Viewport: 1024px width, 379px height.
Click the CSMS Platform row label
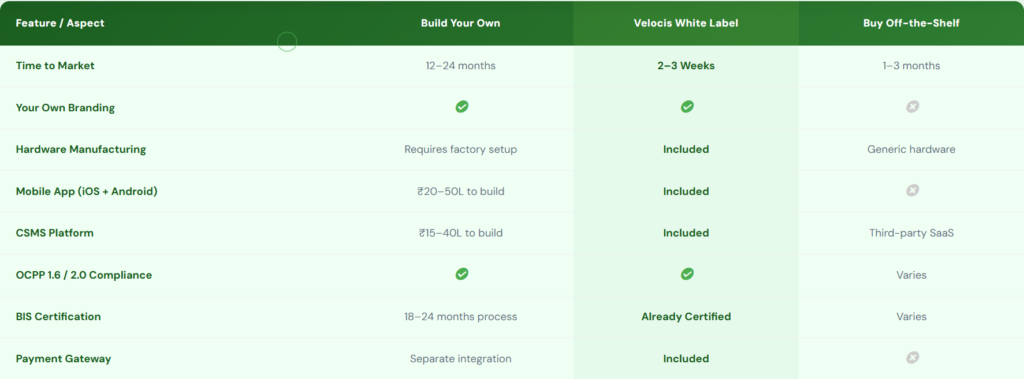tap(54, 233)
